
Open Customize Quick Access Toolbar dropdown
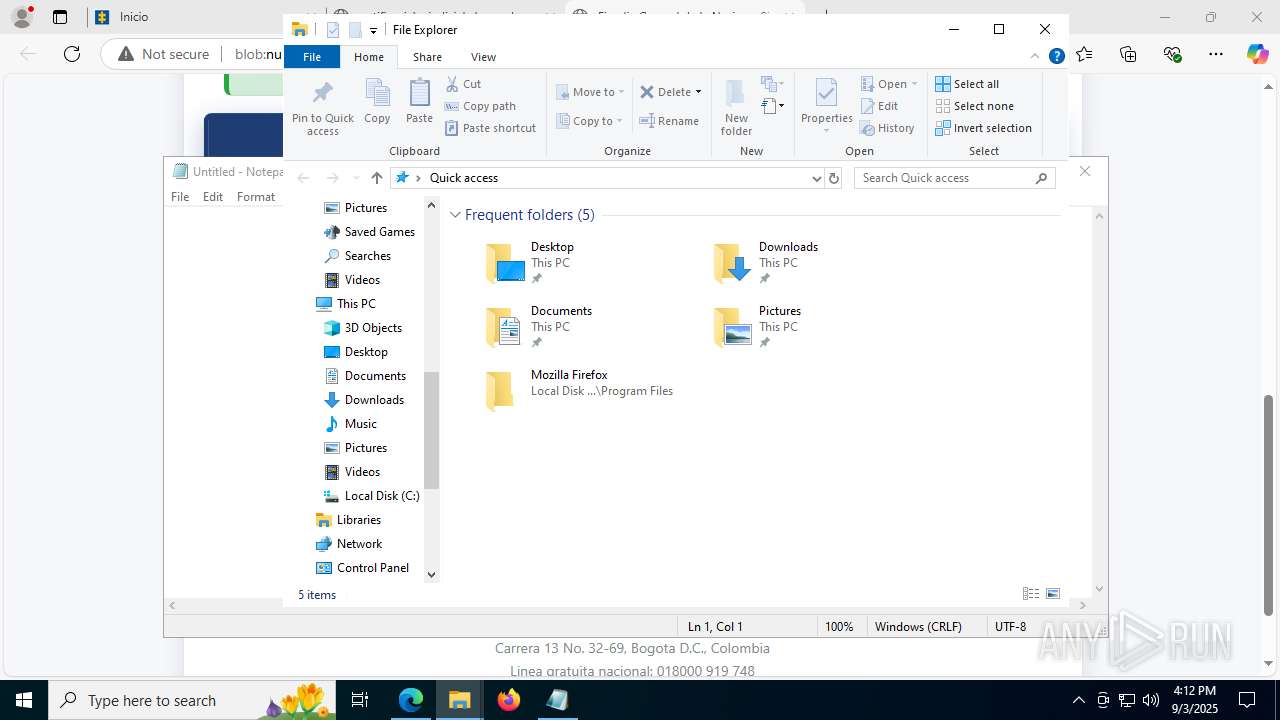pos(373,30)
